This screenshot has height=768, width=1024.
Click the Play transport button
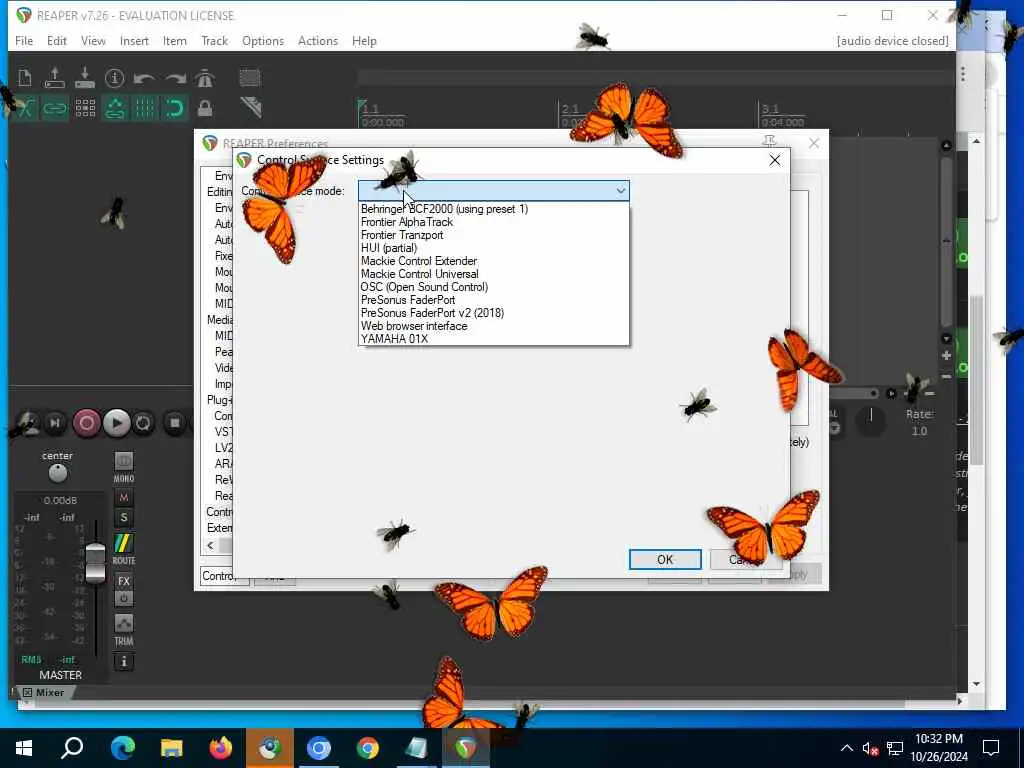(116, 423)
